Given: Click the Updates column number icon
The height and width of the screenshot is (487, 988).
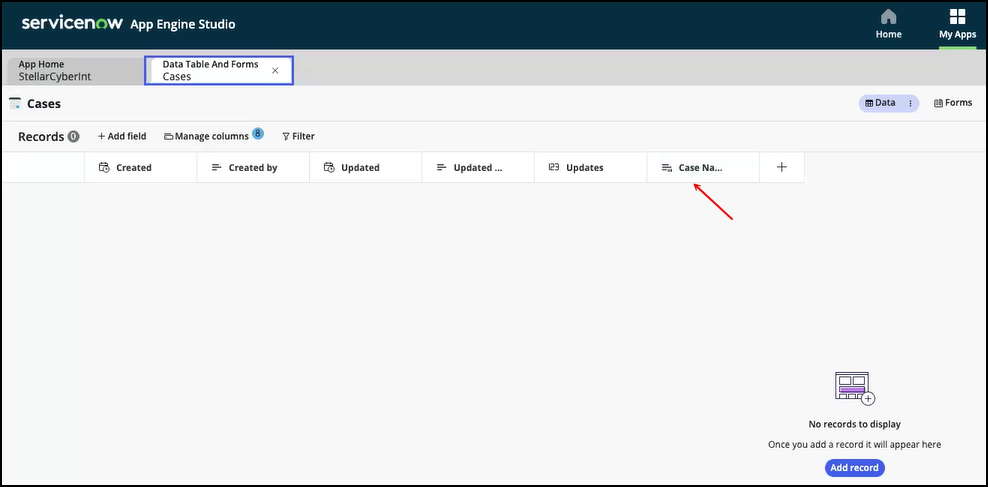Looking at the screenshot, I should click(x=553, y=168).
